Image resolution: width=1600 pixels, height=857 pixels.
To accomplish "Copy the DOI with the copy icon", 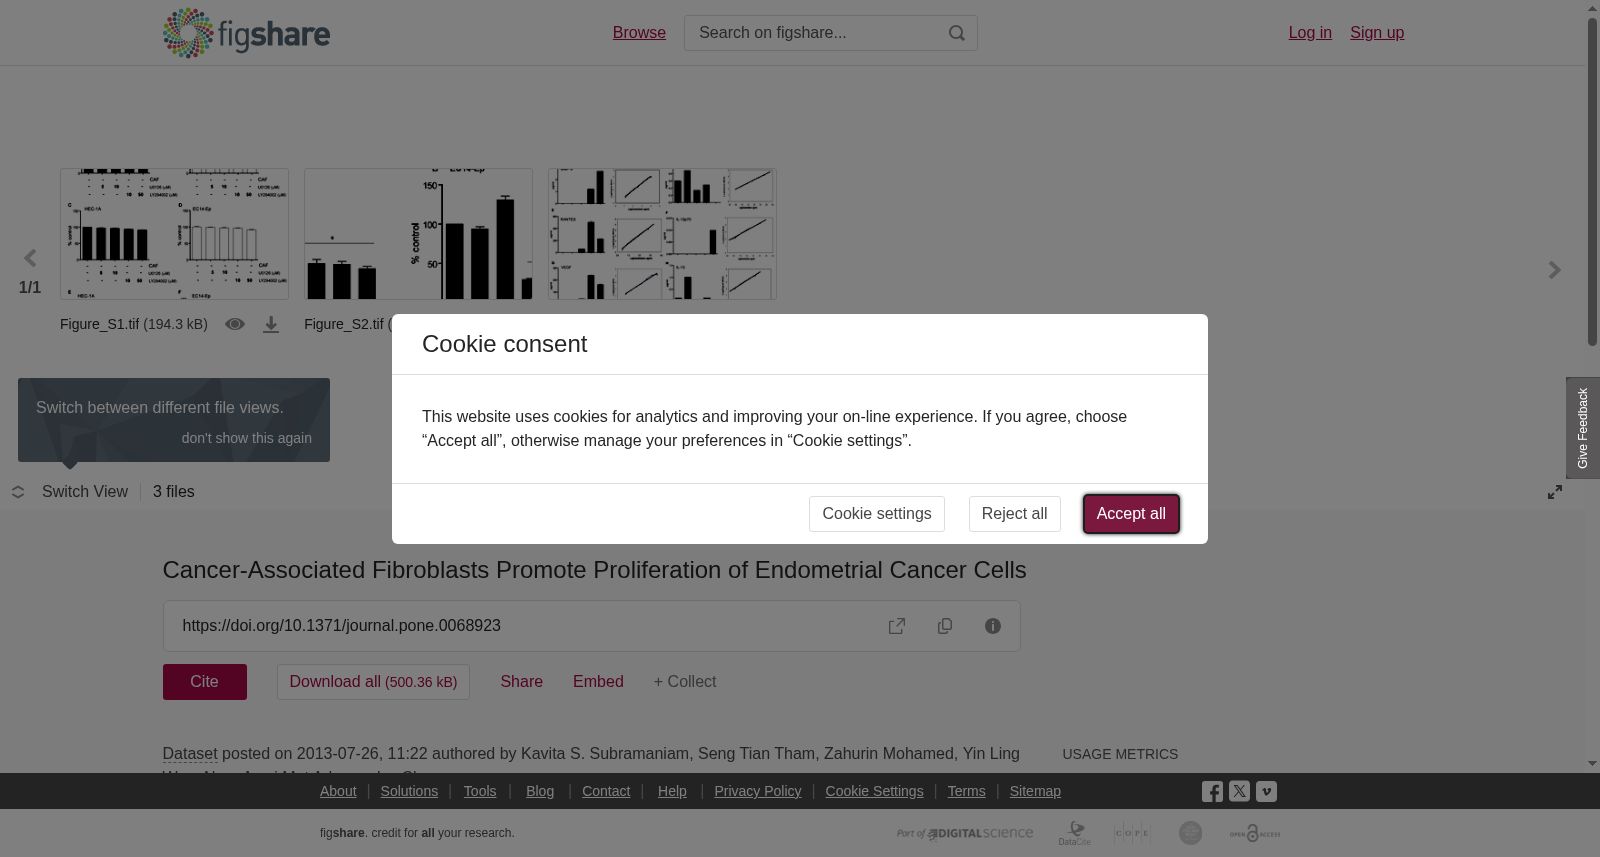I will [x=945, y=626].
